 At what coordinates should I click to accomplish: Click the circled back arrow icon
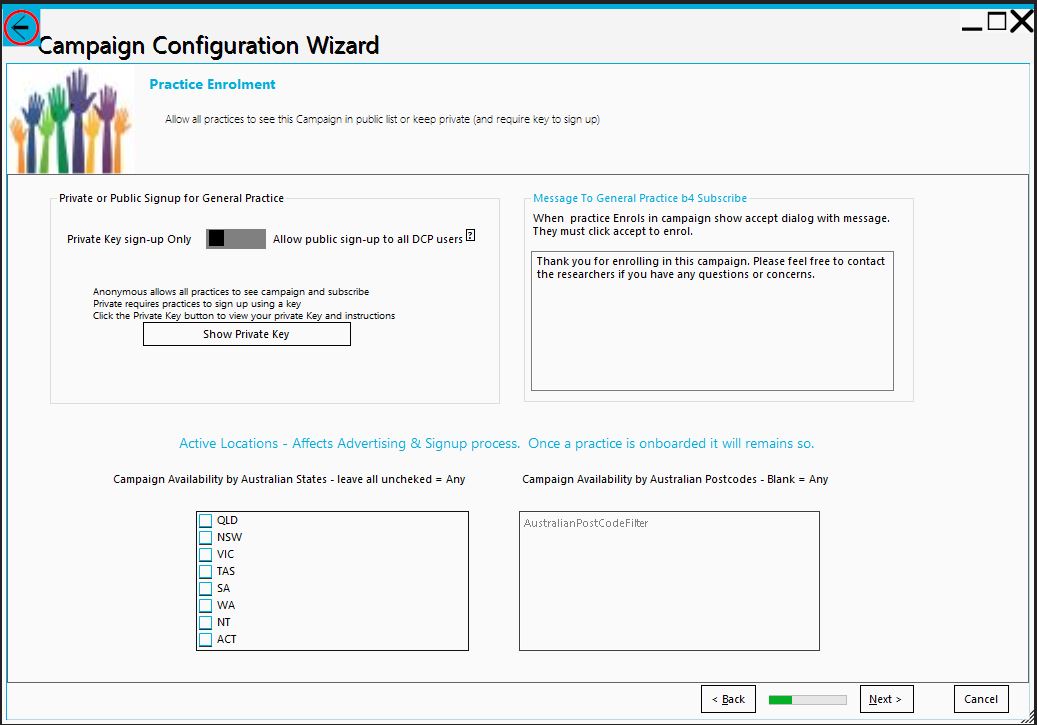tap(21, 27)
